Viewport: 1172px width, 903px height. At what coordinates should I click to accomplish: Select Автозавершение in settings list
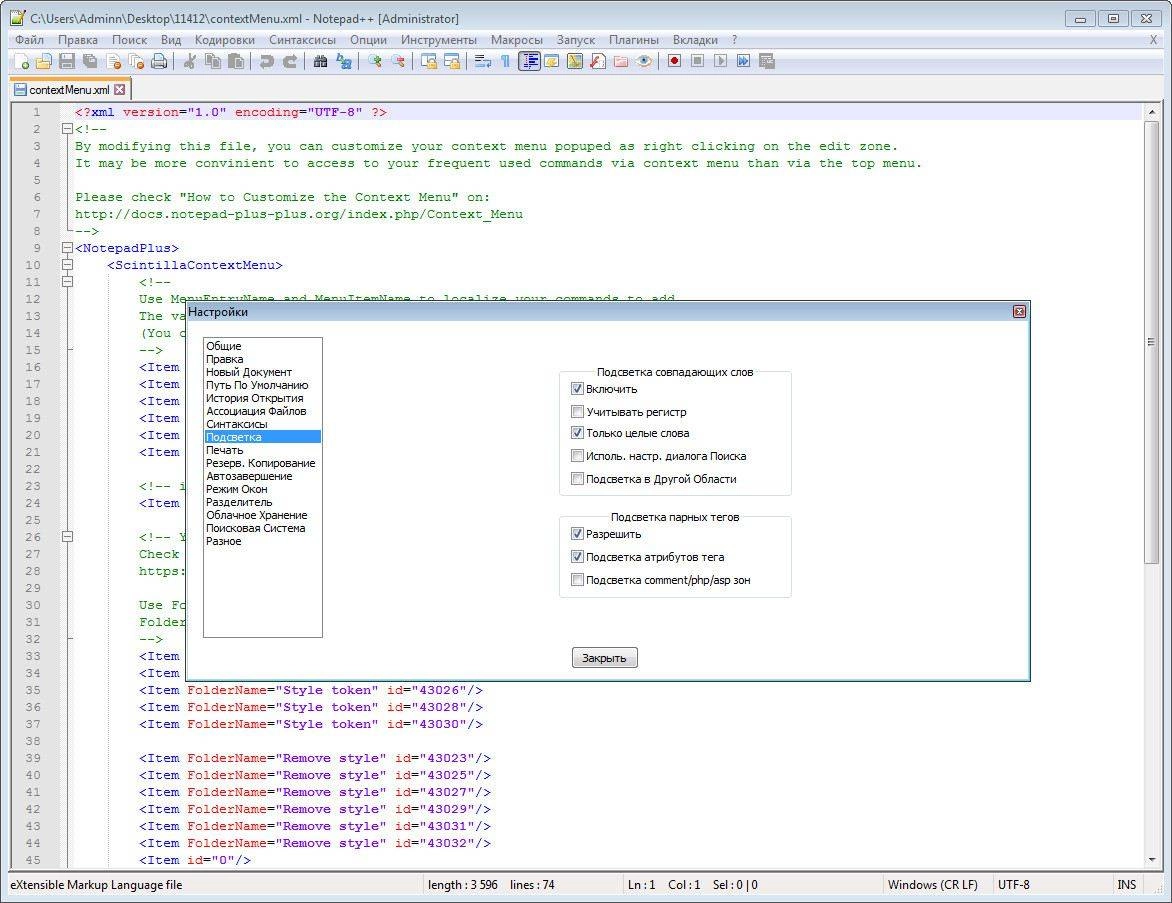pyautogui.click(x=262, y=476)
